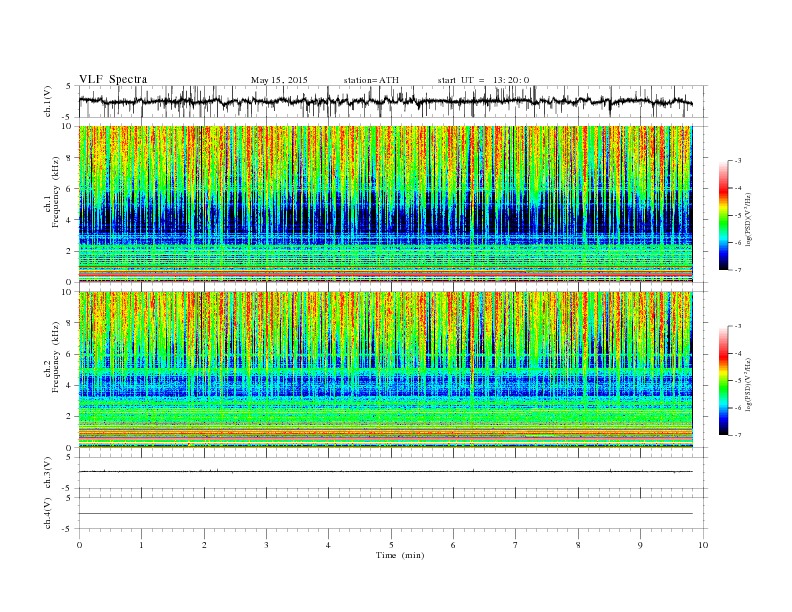
Task: Select the "ch.4(V)" axis label
Action: coord(48,513)
